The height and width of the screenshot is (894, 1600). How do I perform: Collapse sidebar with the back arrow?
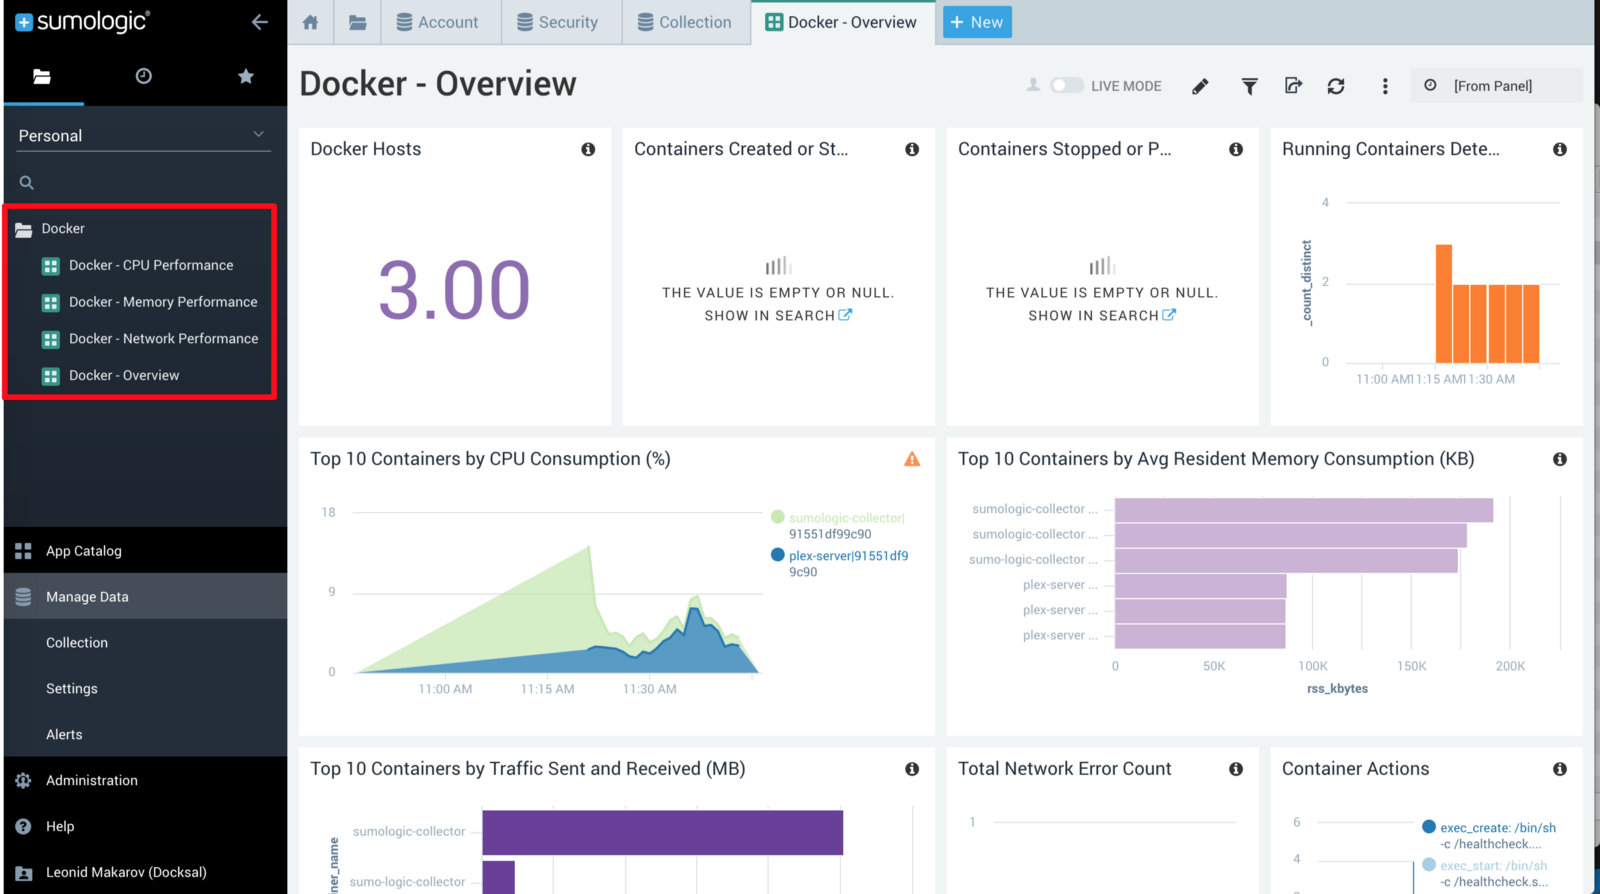point(260,22)
